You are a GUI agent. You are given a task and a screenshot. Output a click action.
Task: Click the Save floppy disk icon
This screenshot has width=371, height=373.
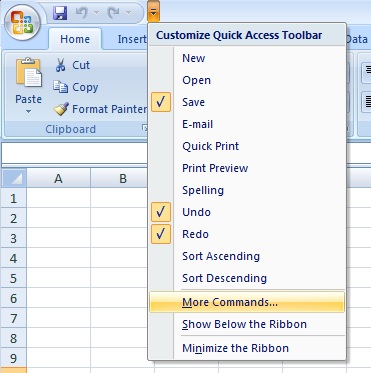60,13
